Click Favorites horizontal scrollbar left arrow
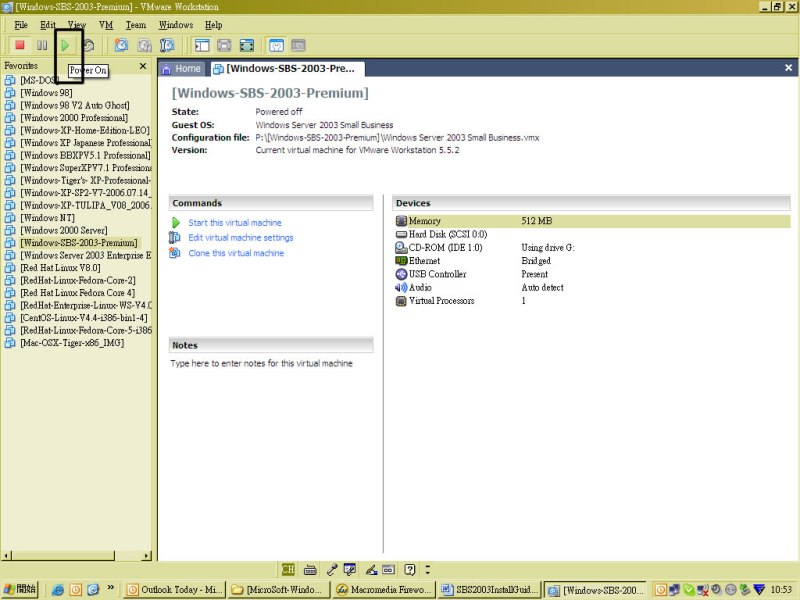 (6, 556)
